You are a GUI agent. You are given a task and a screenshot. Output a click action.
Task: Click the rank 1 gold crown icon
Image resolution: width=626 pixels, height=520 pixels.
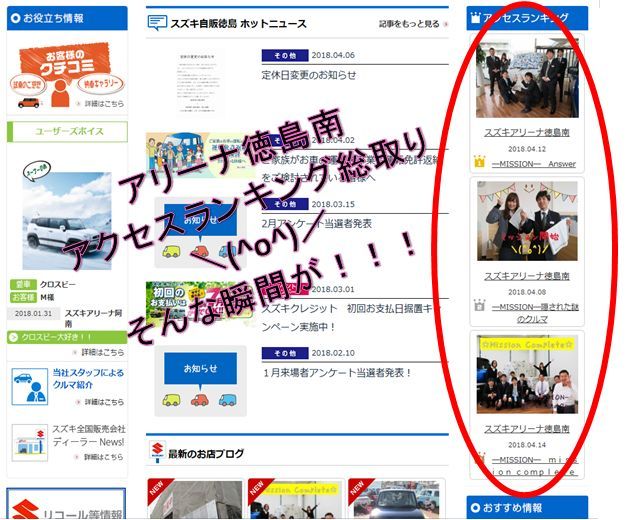pos(479,161)
